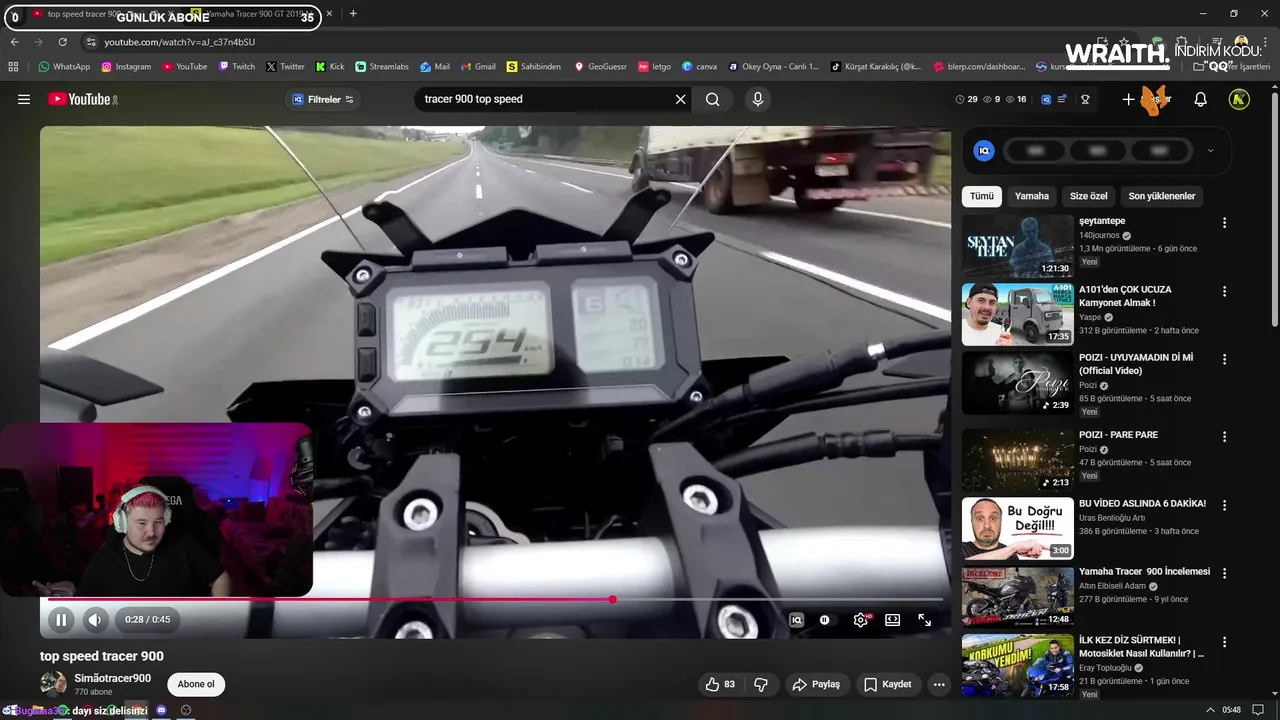This screenshot has width=1280, height=720.
Task: Open the 'POIZI - UYUYAMADIN Dİ Mİ' video title
Action: 1136,364
